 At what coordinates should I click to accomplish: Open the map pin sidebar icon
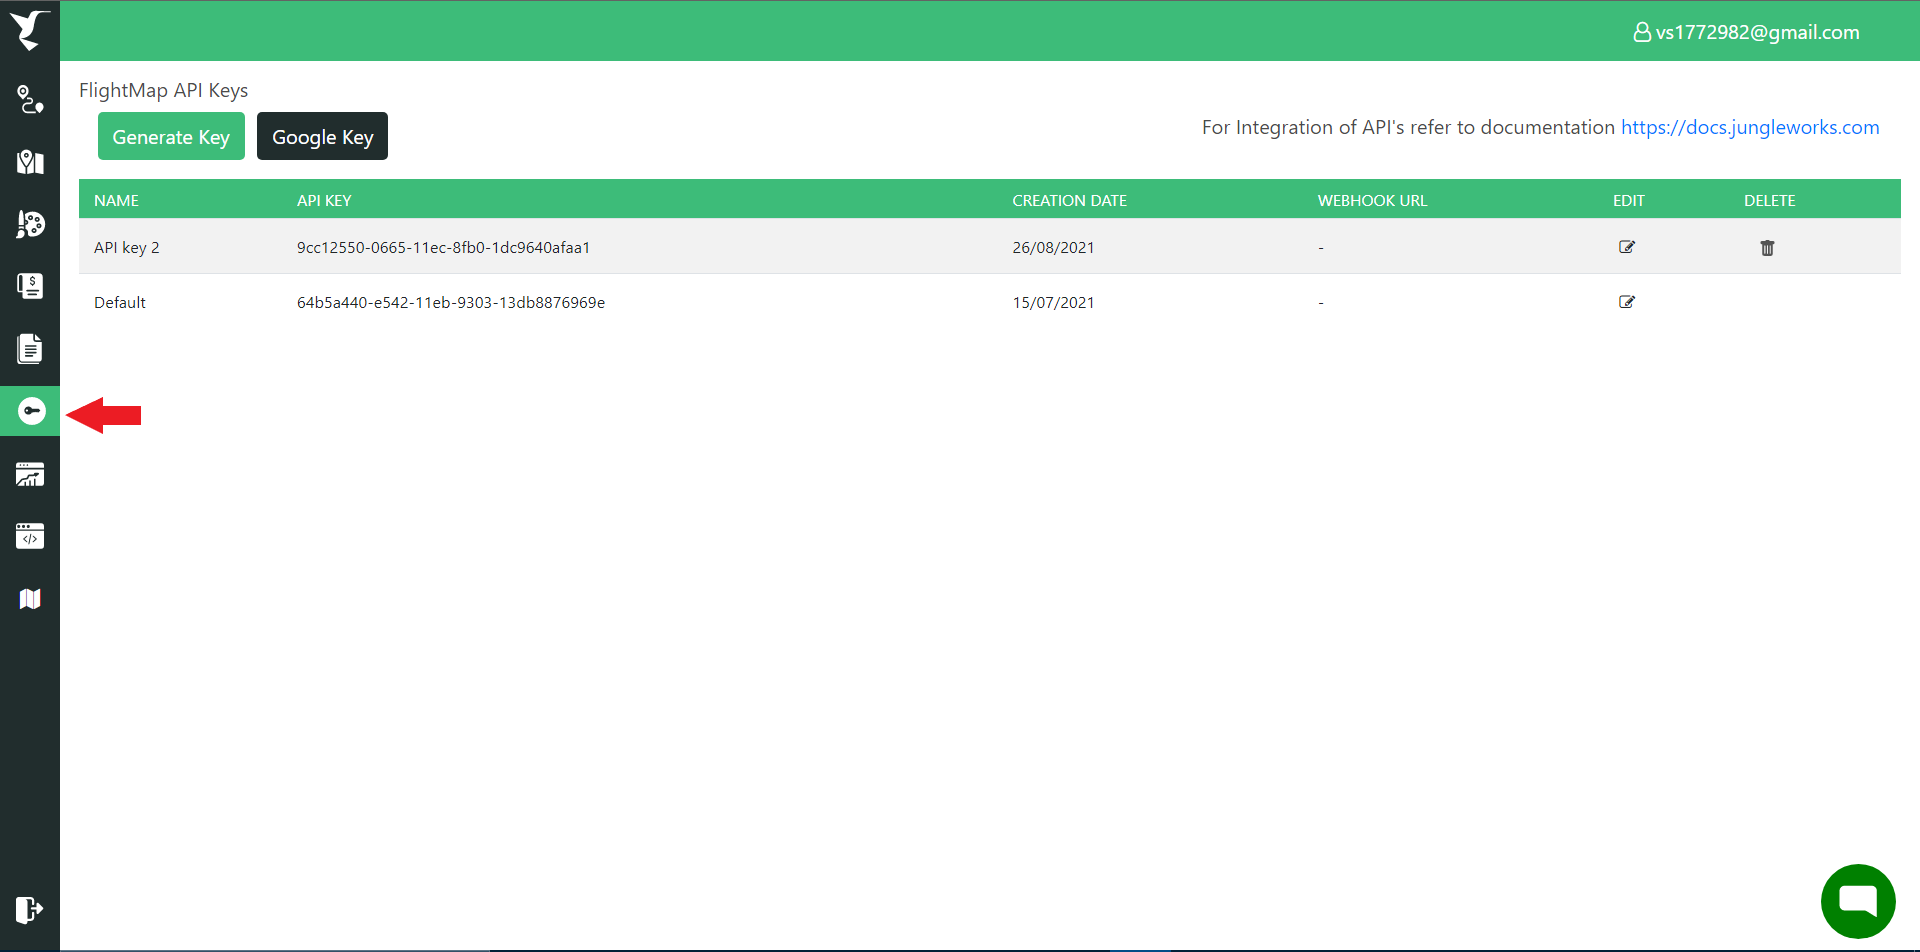pyautogui.click(x=30, y=162)
